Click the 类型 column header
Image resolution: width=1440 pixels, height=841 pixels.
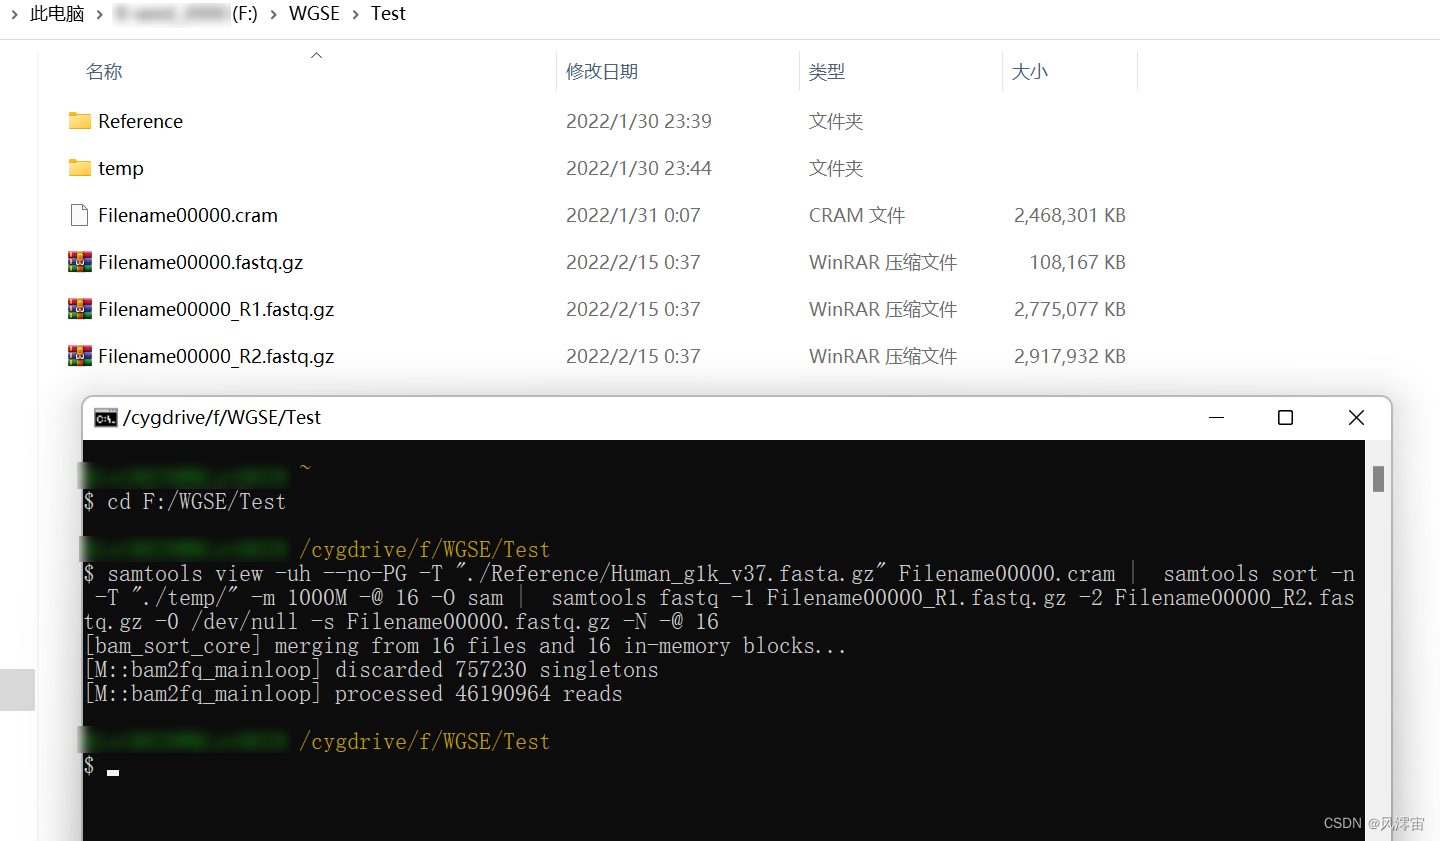tap(823, 71)
